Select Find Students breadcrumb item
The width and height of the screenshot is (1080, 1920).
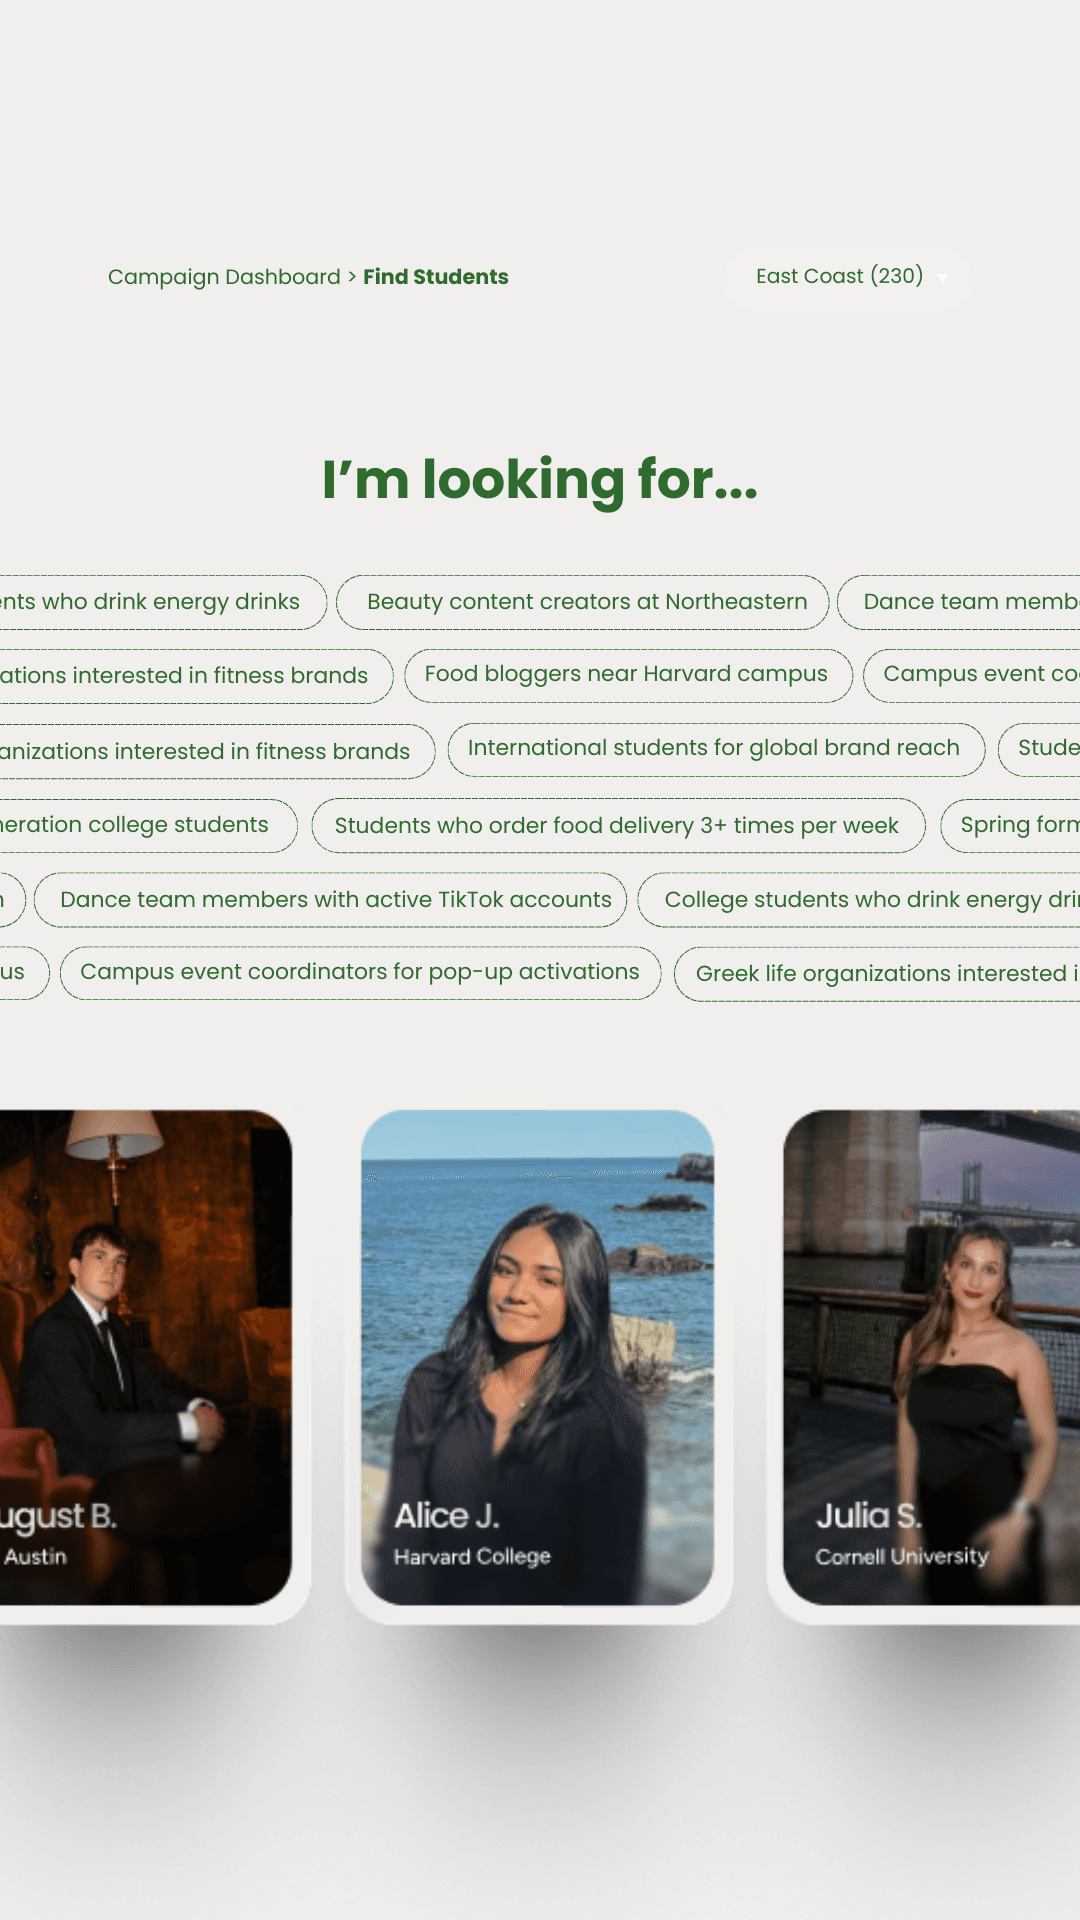pyautogui.click(x=435, y=277)
